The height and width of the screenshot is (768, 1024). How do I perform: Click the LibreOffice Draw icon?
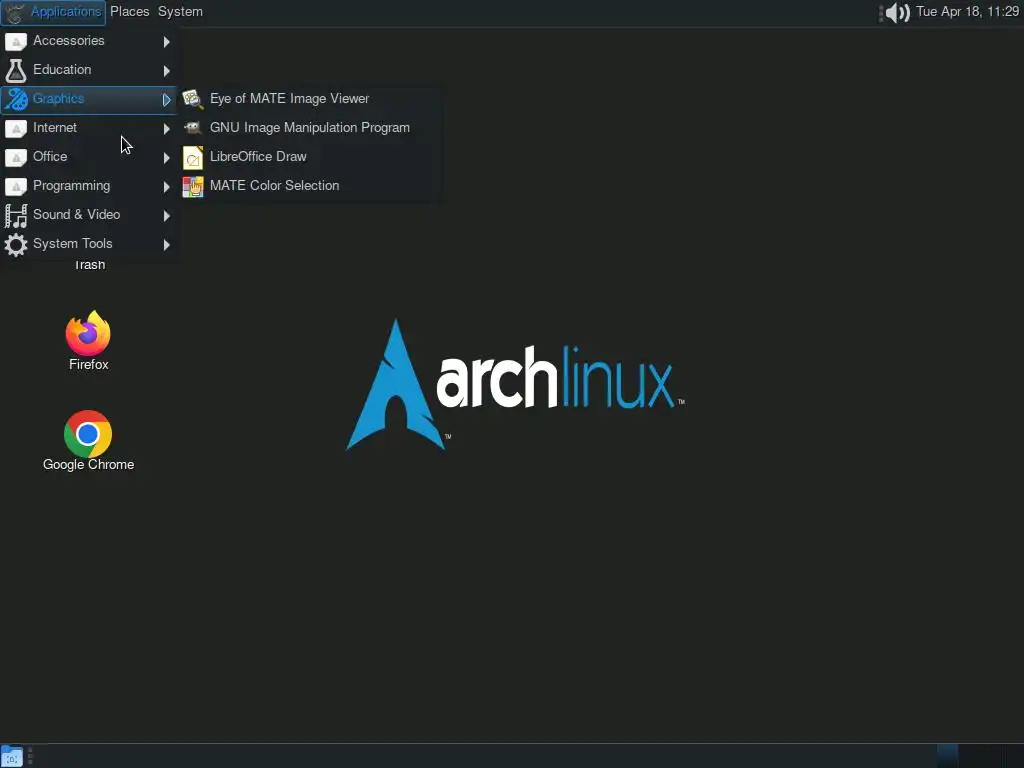[x=193, y=157]
